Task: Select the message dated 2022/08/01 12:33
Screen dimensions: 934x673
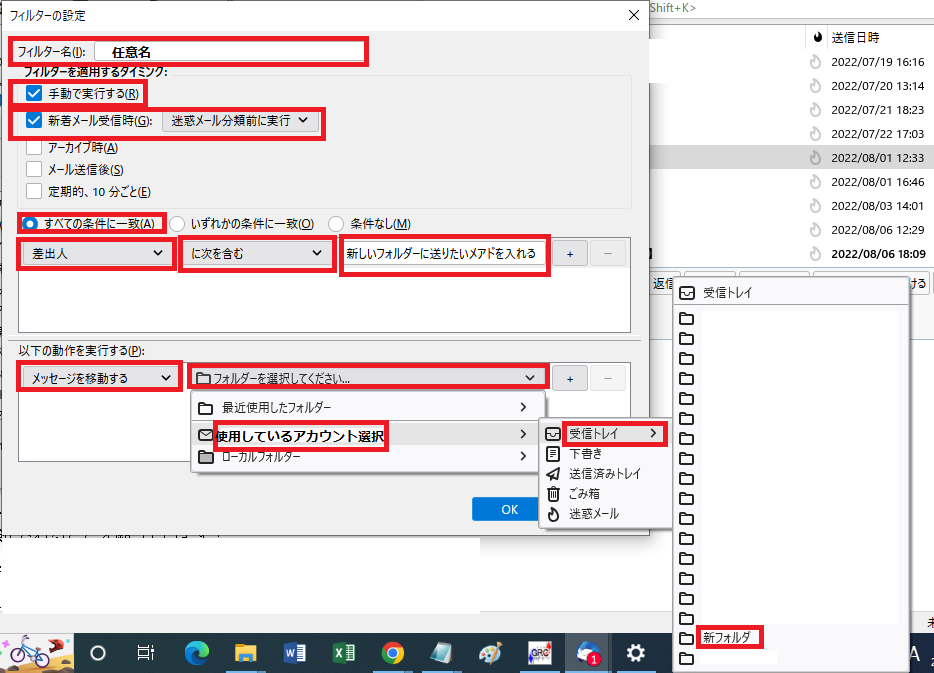Action: coord(878,158)
